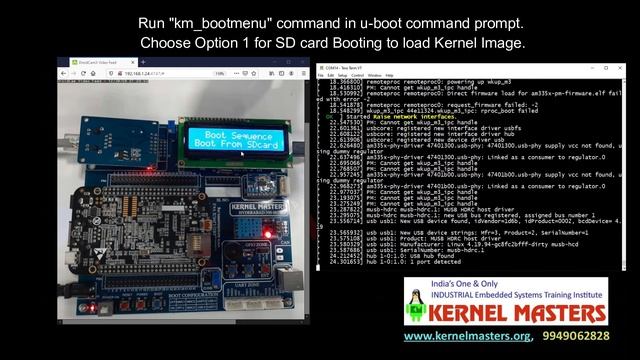Open a new Firefox tab
Image resolution: width=640 pixels, height=360 pixels.
(143, 62)
